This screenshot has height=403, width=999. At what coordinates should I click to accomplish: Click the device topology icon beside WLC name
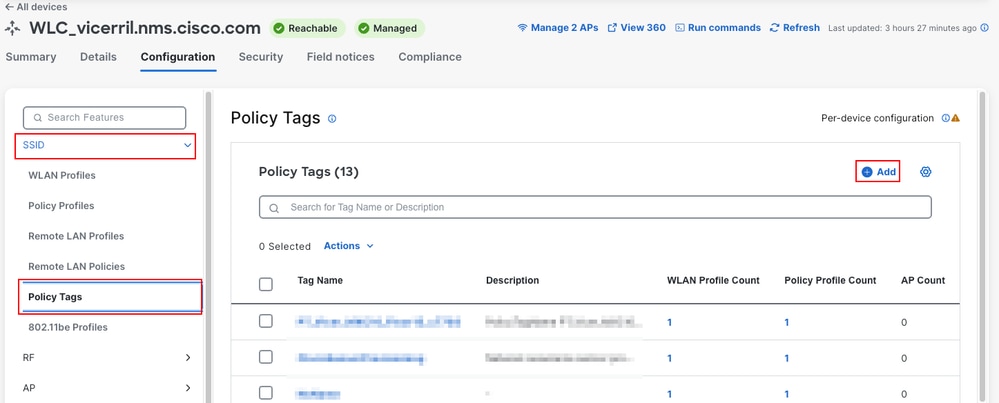(x=13, y=29)
